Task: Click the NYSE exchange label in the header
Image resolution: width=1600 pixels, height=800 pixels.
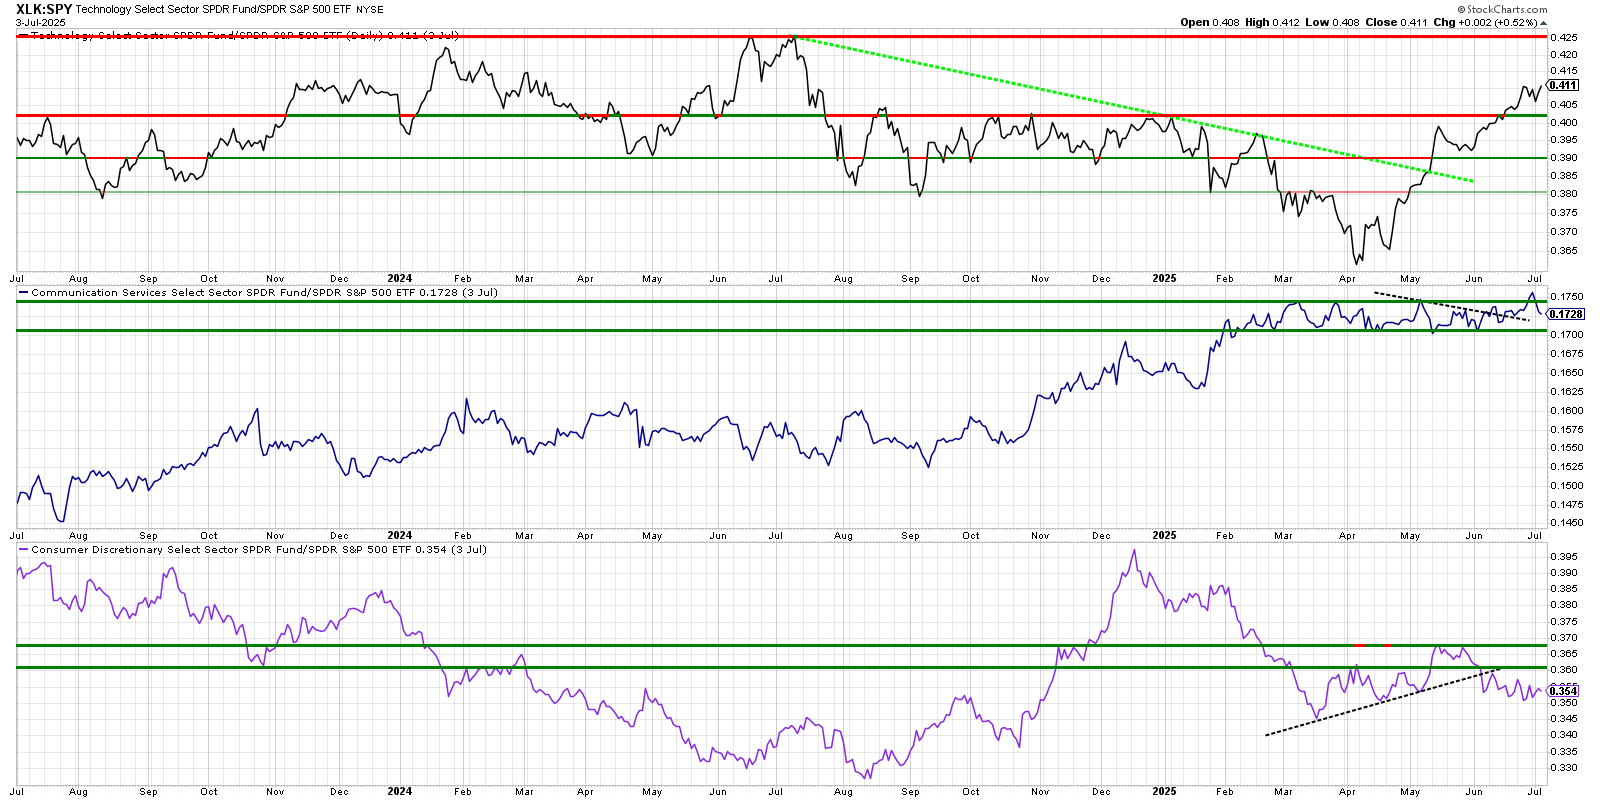Action: (370, 10)
